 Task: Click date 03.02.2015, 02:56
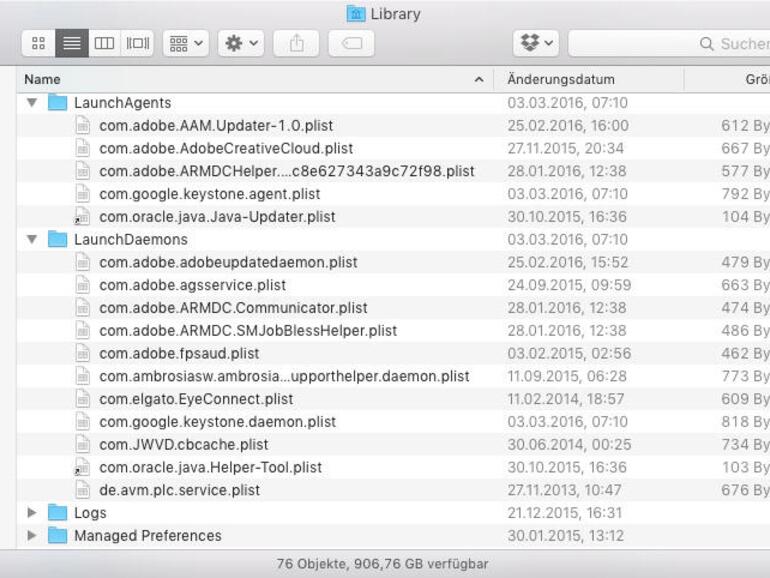pyautogui.click(x=570, y=353)
